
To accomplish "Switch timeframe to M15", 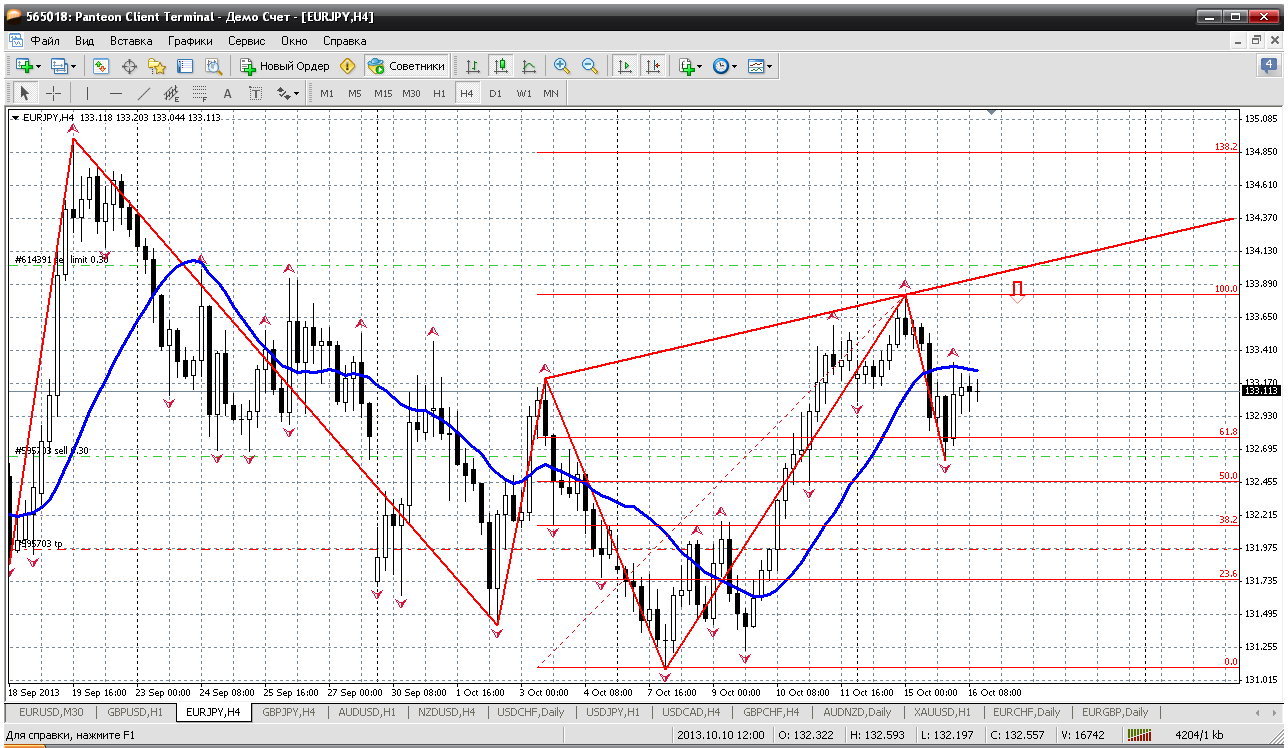I will pos(383,93).
